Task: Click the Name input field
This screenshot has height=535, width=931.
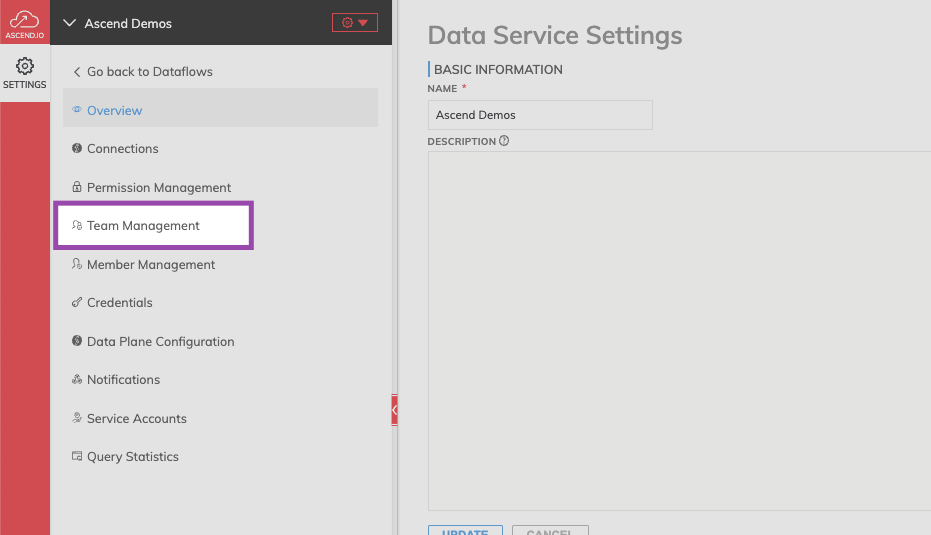Action: coord(540,115)
